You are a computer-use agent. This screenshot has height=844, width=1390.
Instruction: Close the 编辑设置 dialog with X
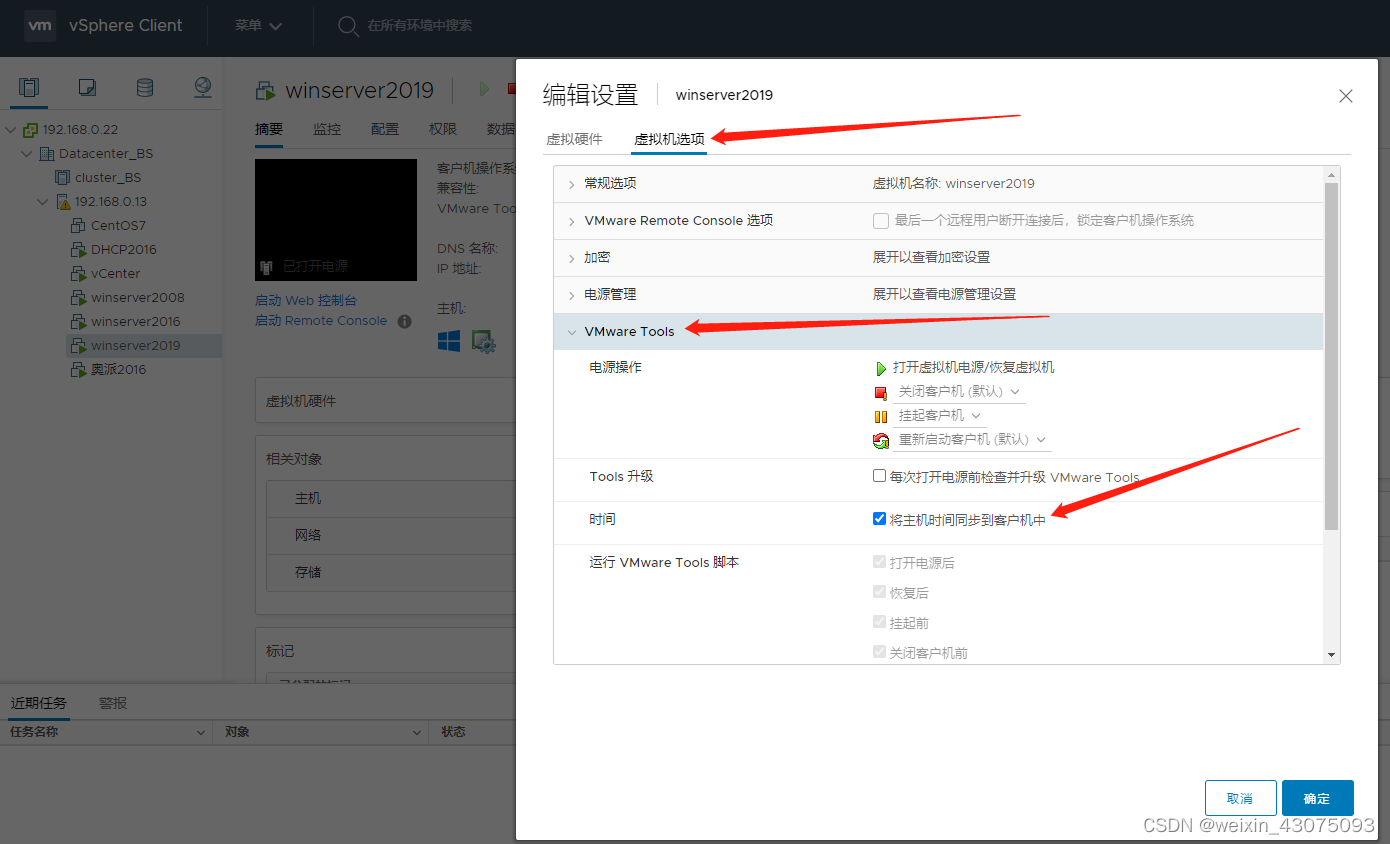point(1346,96)
